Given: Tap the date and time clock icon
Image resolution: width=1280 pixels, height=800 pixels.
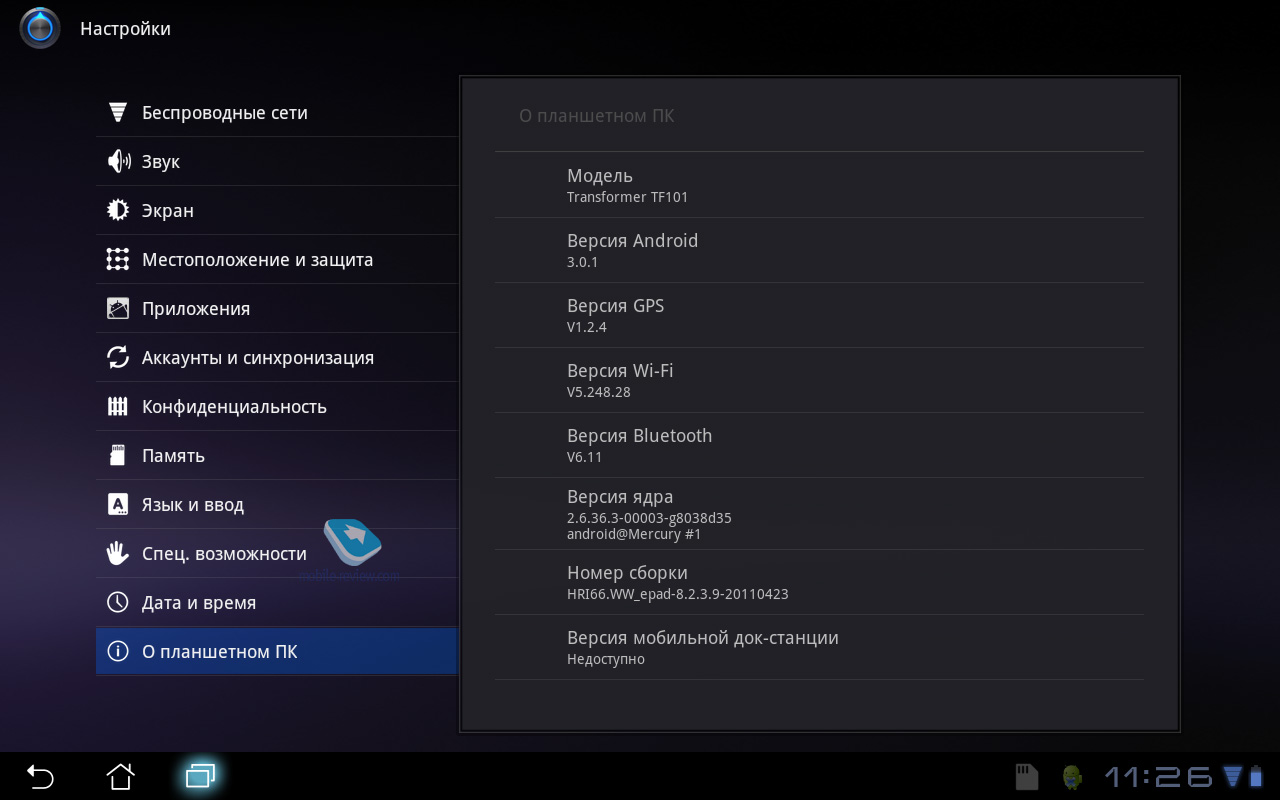Looking at the screenshot, I should click(118, 602).
